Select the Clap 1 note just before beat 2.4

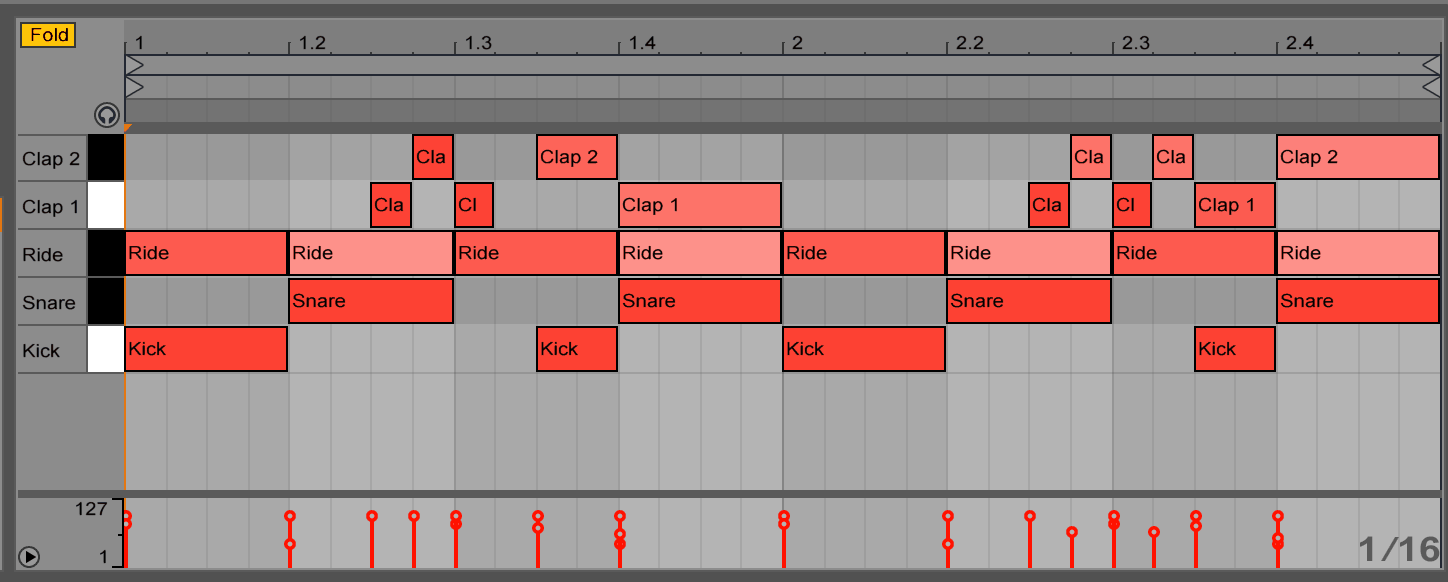point(1235,205)
